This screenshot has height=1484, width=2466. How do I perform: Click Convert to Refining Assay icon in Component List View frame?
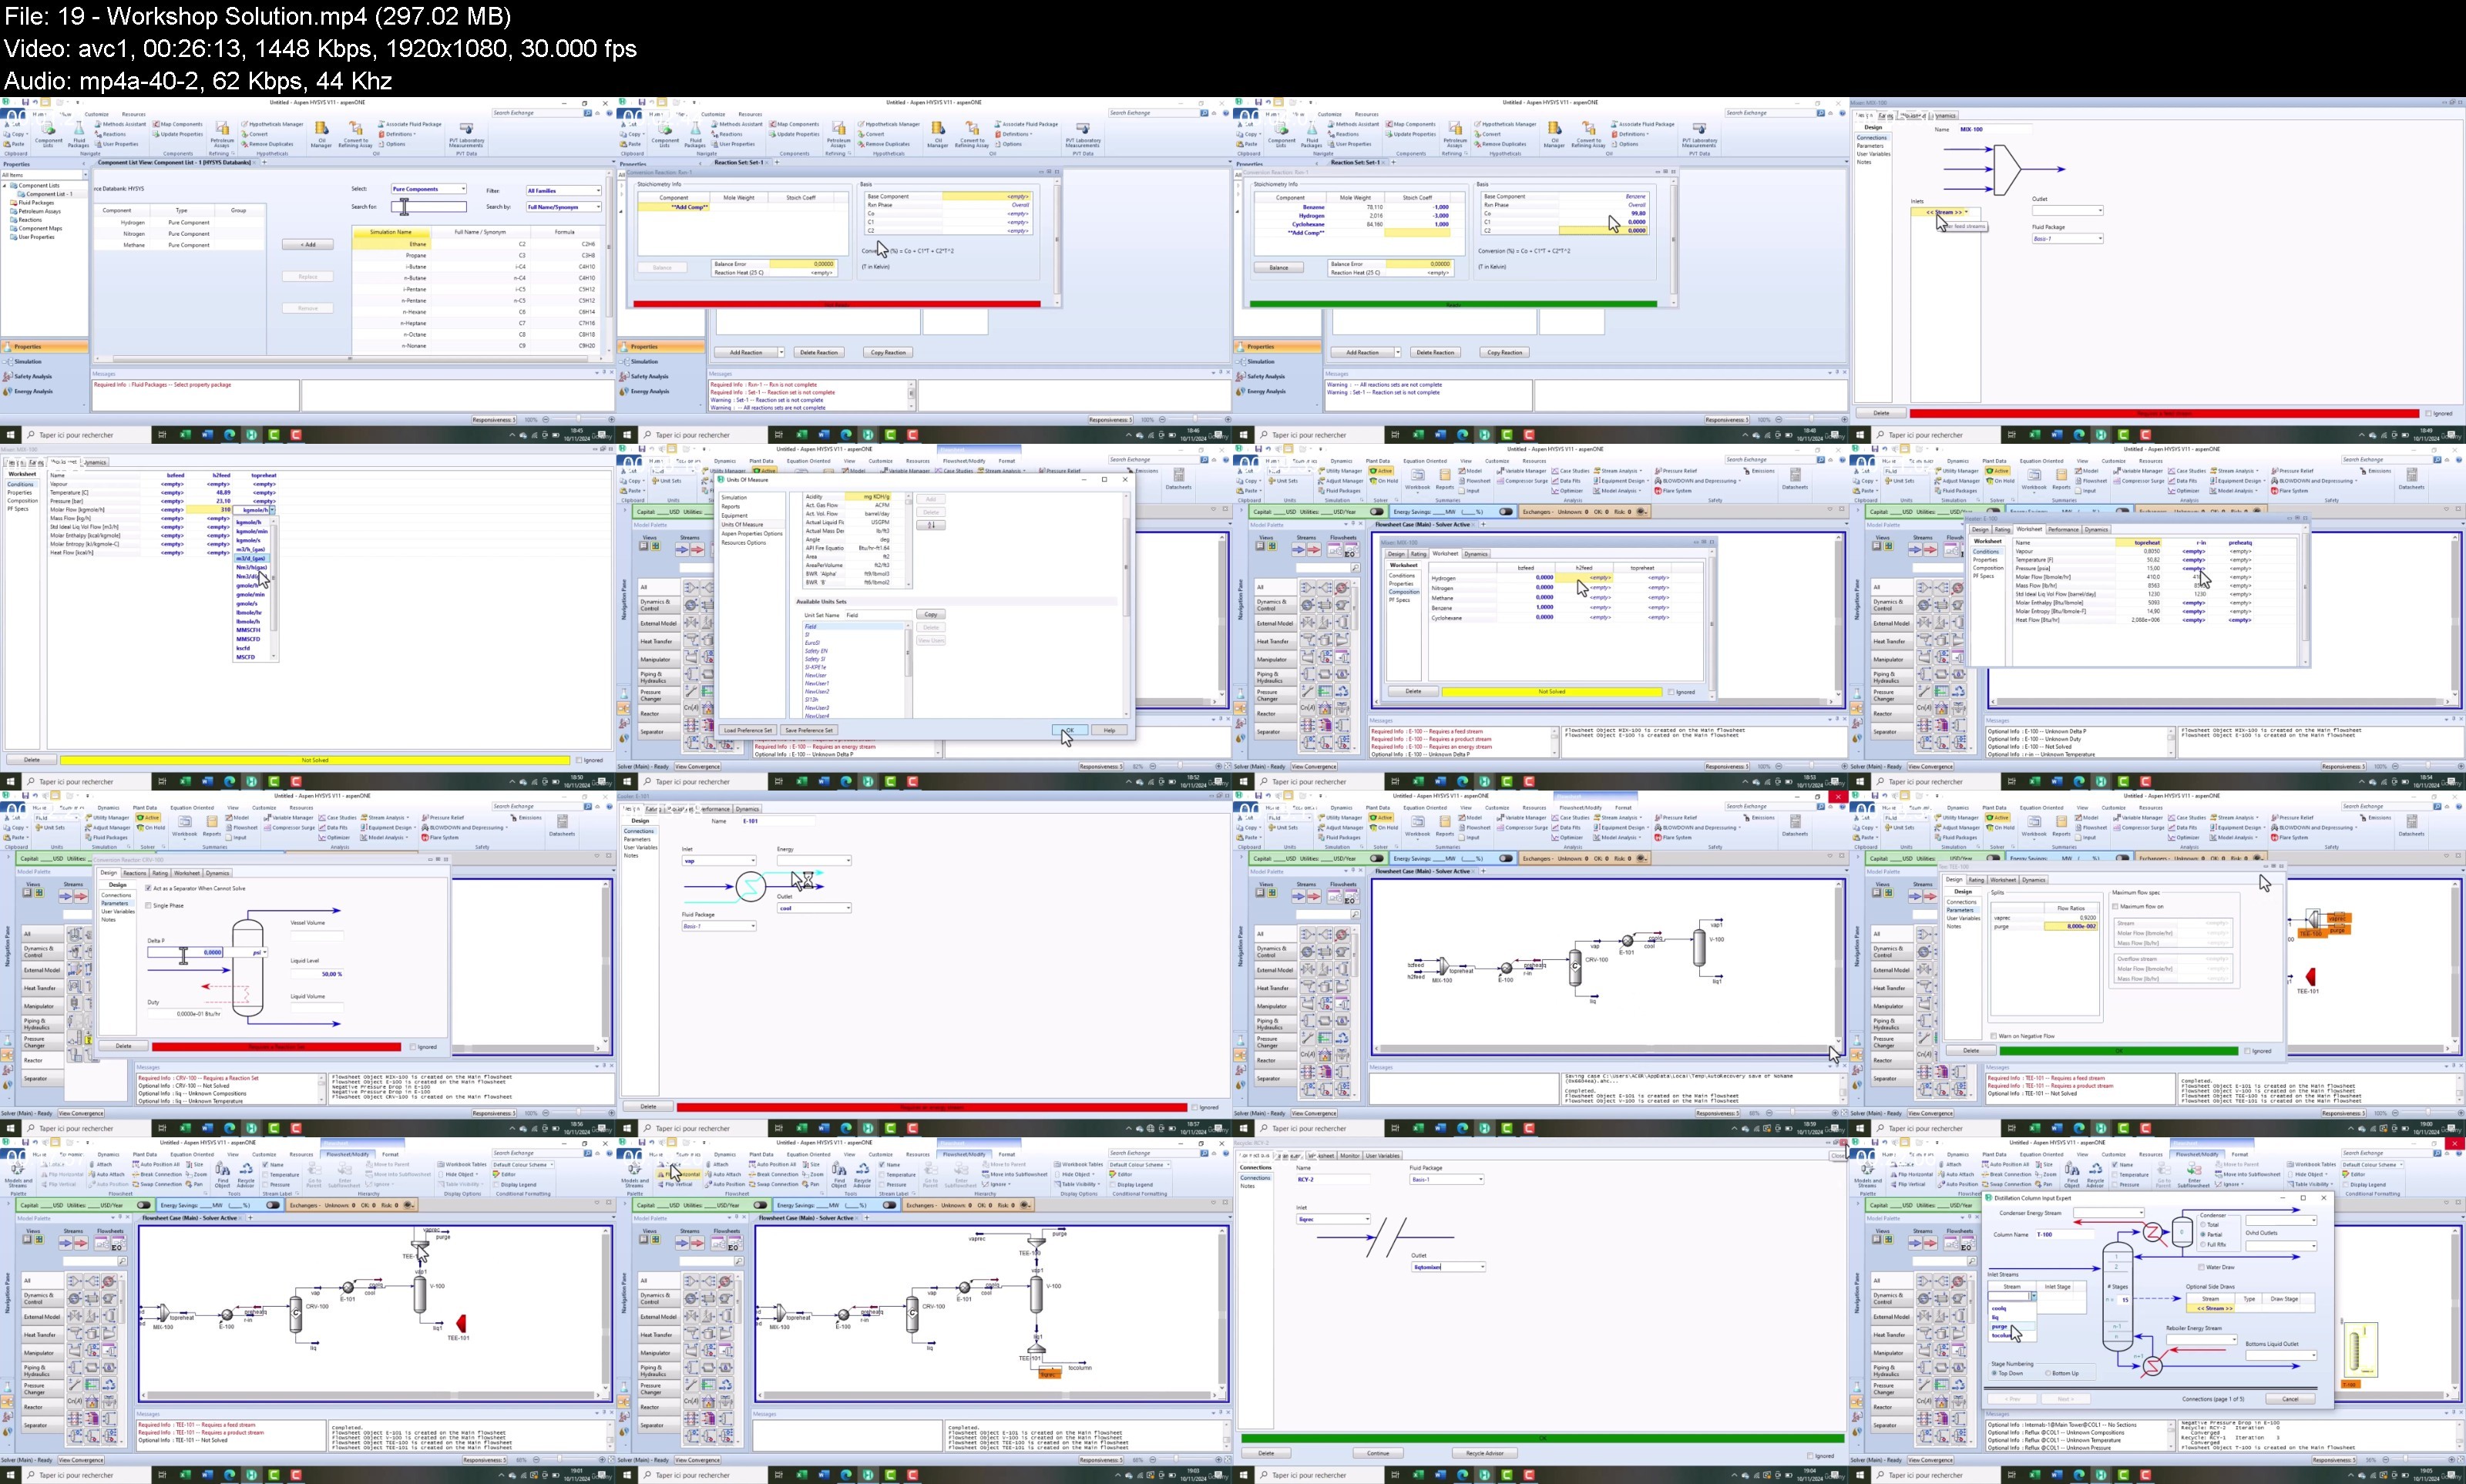tap(356, 129)
